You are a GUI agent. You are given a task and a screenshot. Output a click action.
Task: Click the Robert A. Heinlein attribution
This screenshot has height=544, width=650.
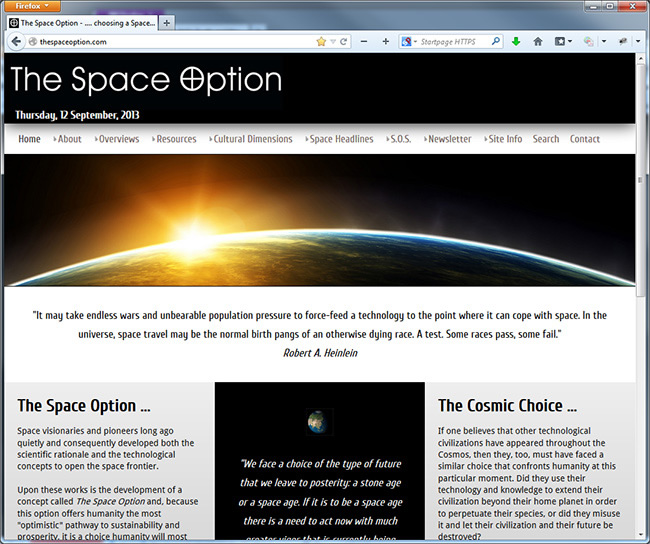pos(320,353)
